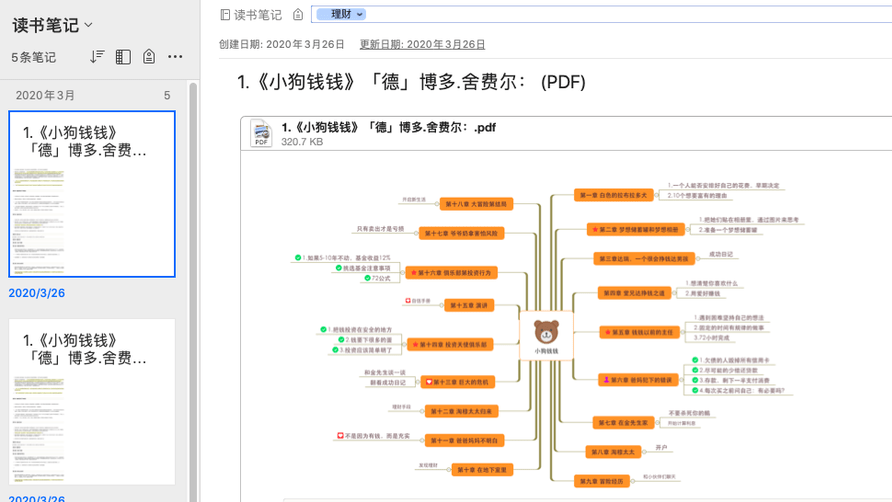This screenshot has width=892, height=502.
Task: Click the 第五章 mind map node
Action: (639, 332)
